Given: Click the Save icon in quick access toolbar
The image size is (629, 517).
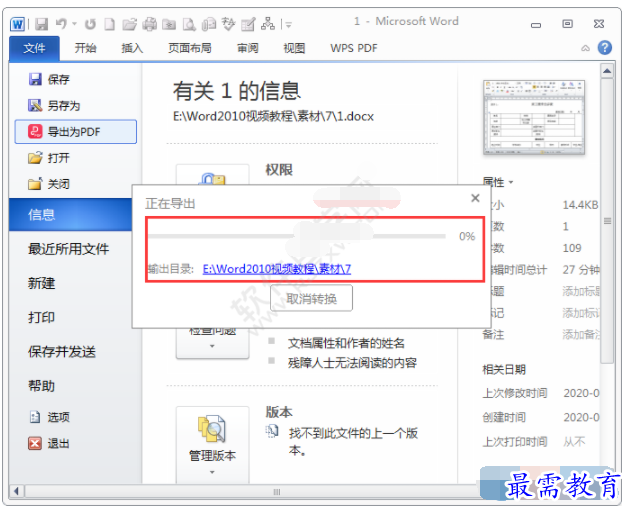Looking at the screenshot, I should click(x=41, y=24).
